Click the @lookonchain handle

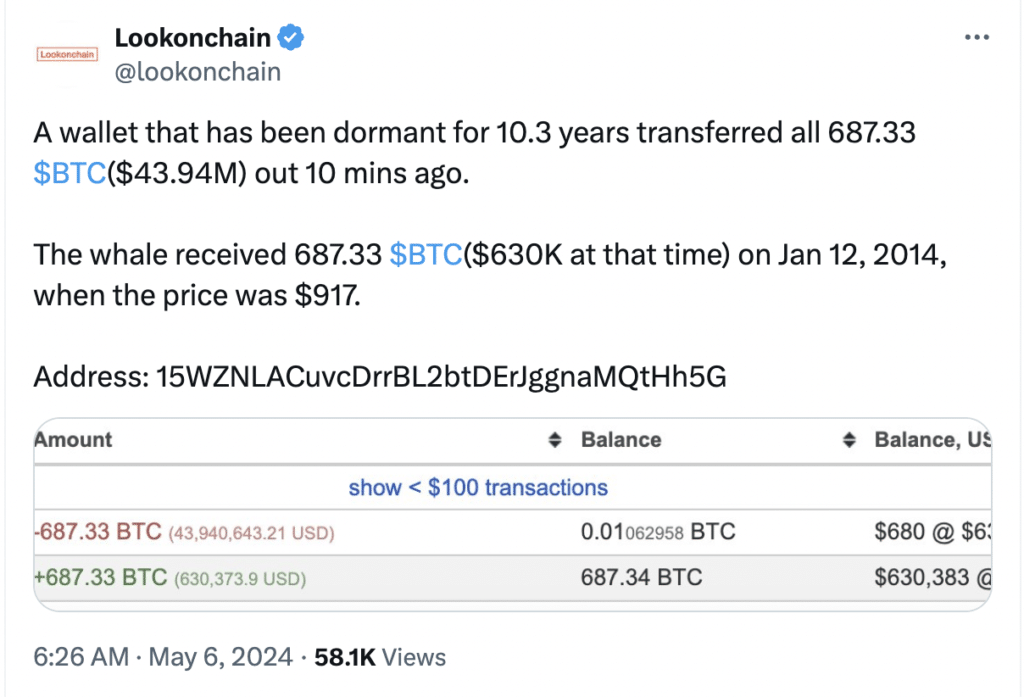(198, 72)
